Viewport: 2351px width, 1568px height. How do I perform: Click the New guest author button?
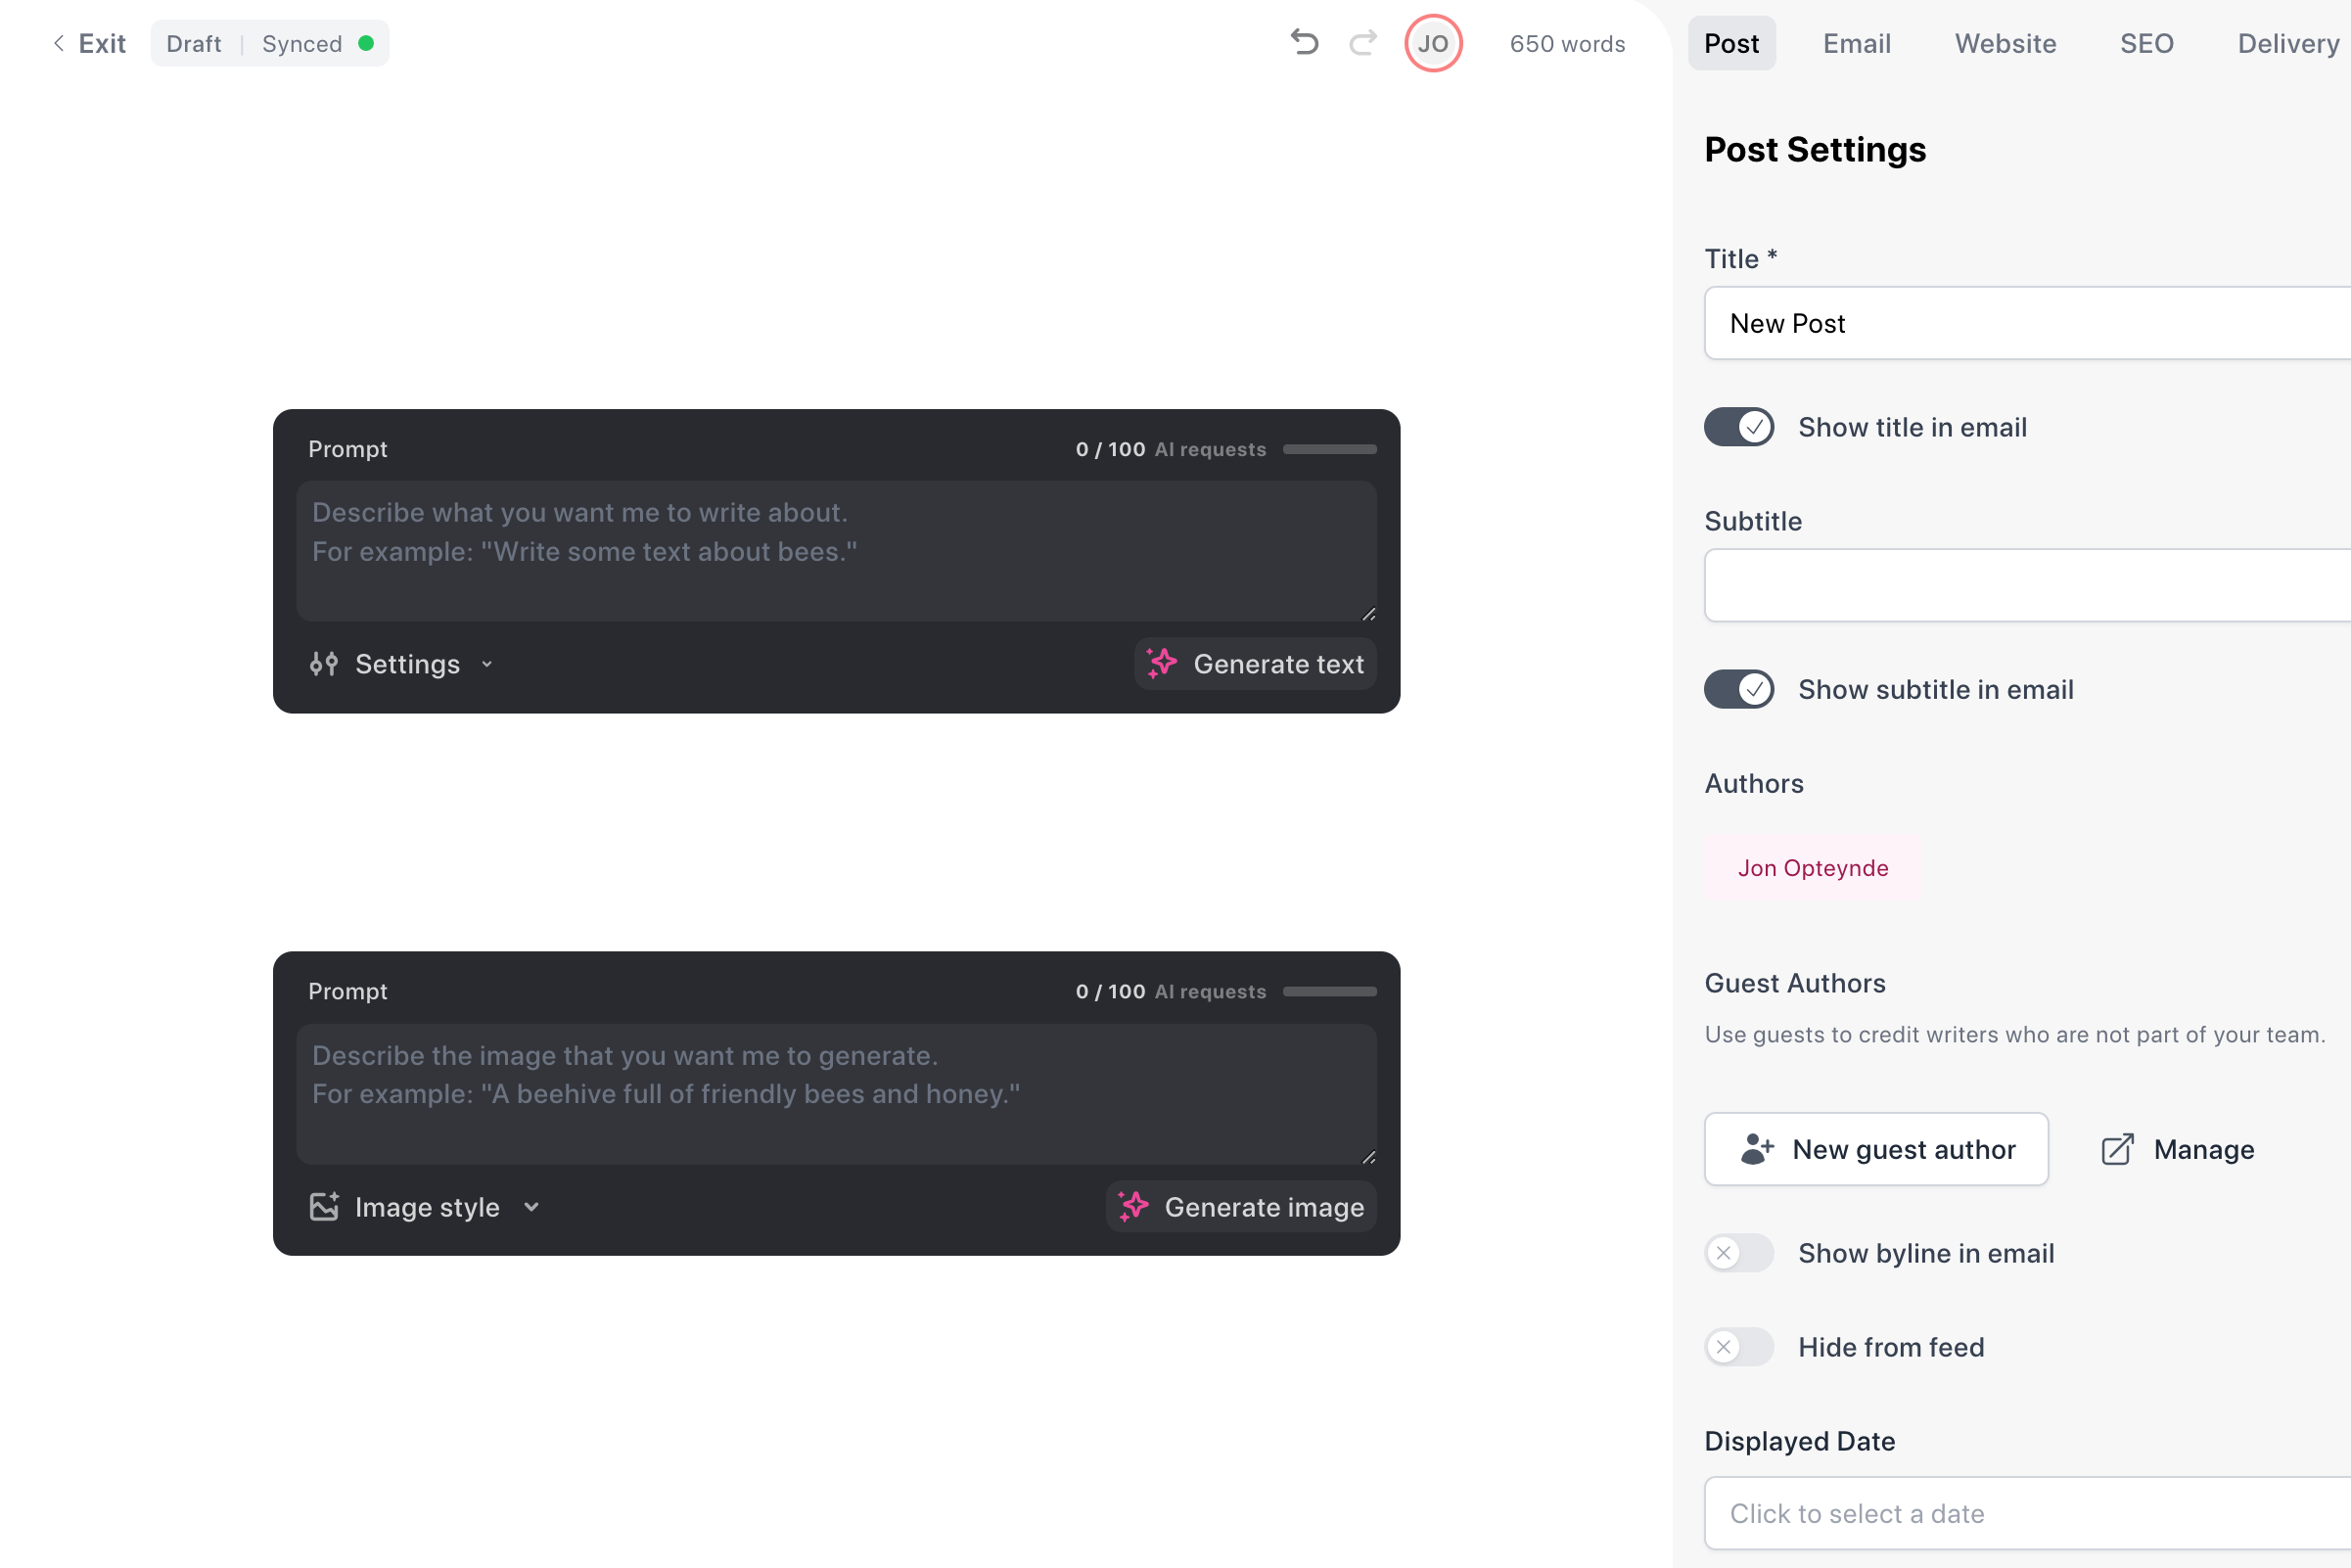[1875, 1149]
